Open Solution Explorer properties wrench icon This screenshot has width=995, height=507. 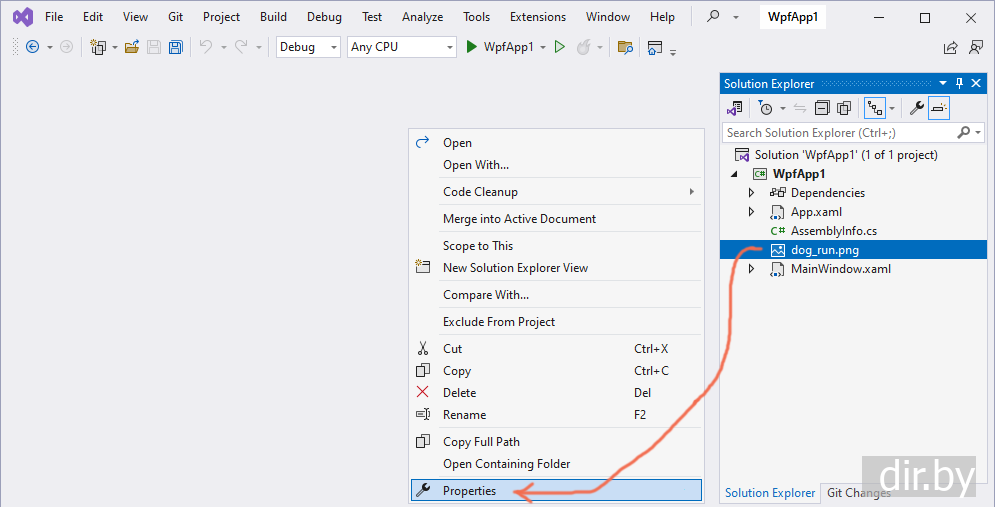[915, 108]
